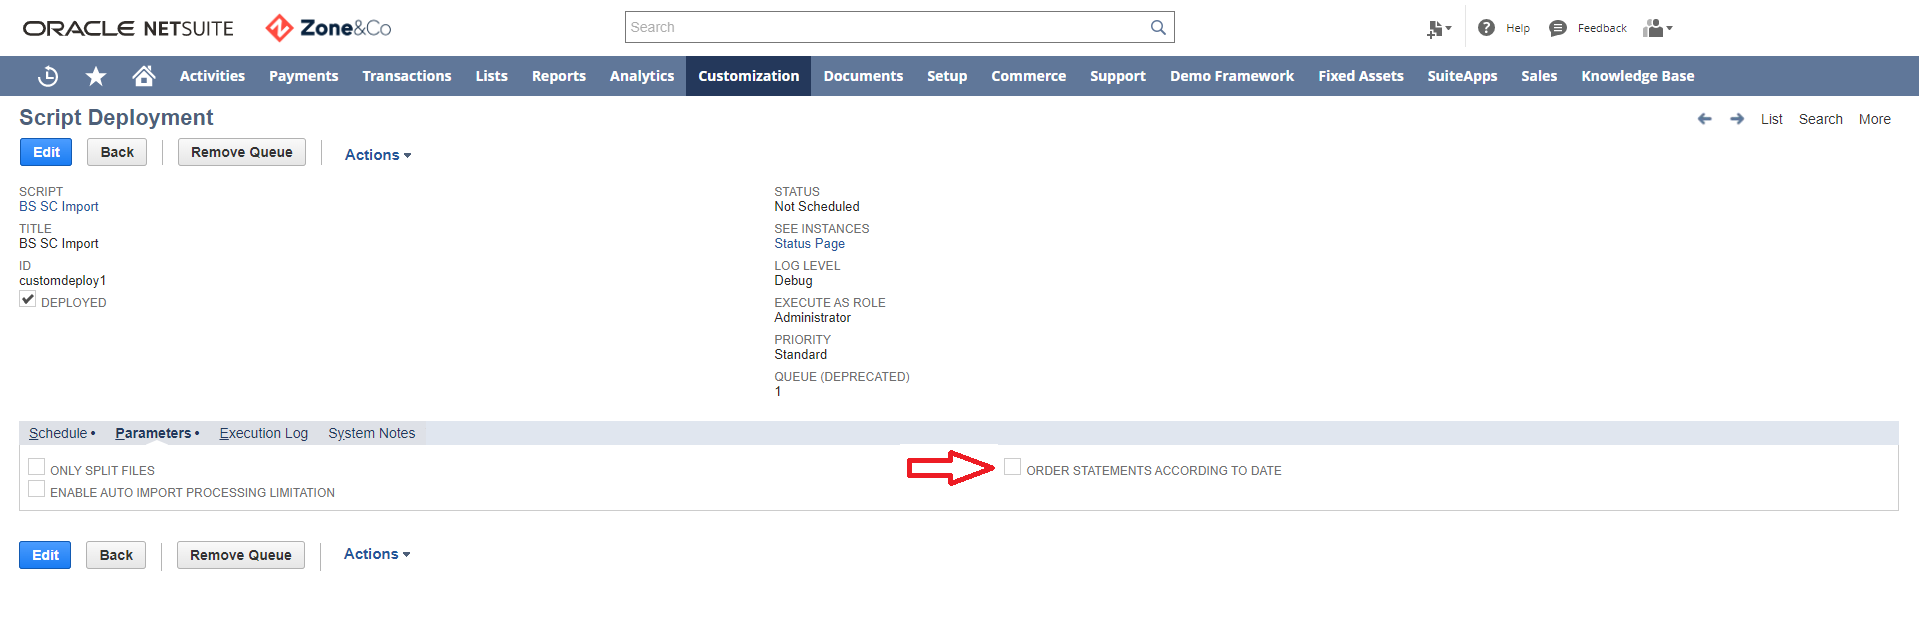Screen dimensions: 1919x617
Task: Open the Demo Framework menu
Action: [x=1232, y=76]
